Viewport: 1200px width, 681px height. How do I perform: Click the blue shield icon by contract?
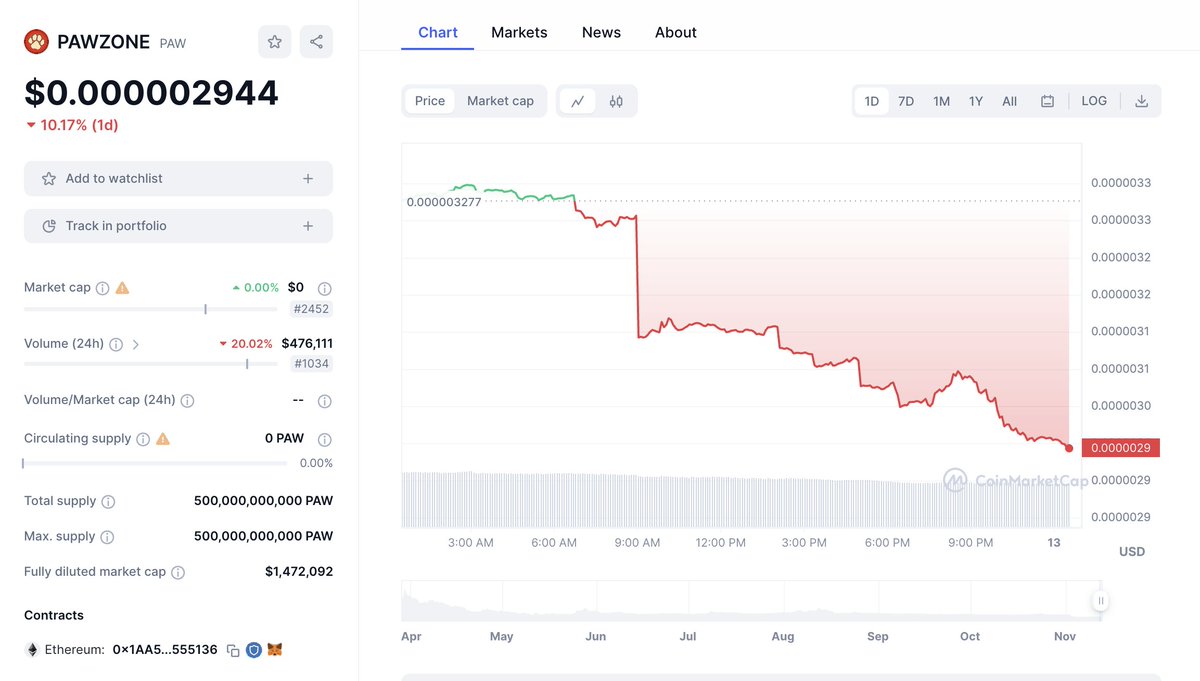tap(254, 650)
